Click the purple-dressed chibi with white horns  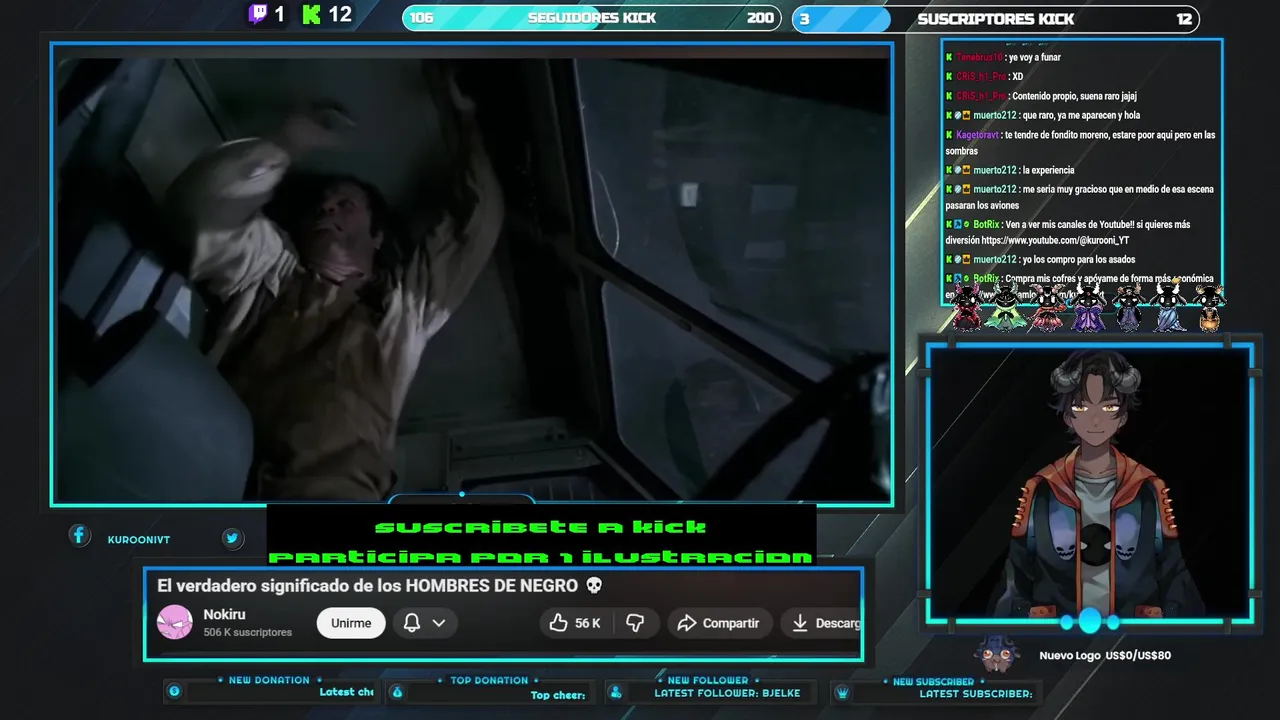(1088, 307)
